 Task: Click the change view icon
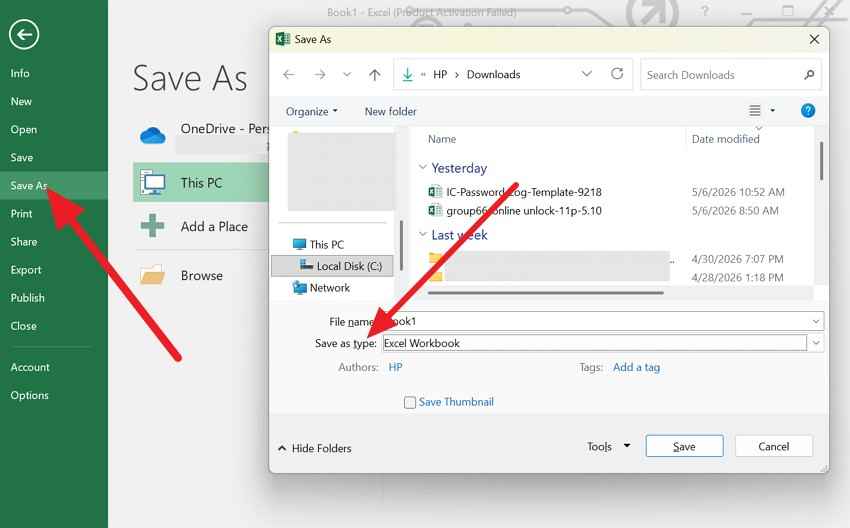(x=755, y=111)
